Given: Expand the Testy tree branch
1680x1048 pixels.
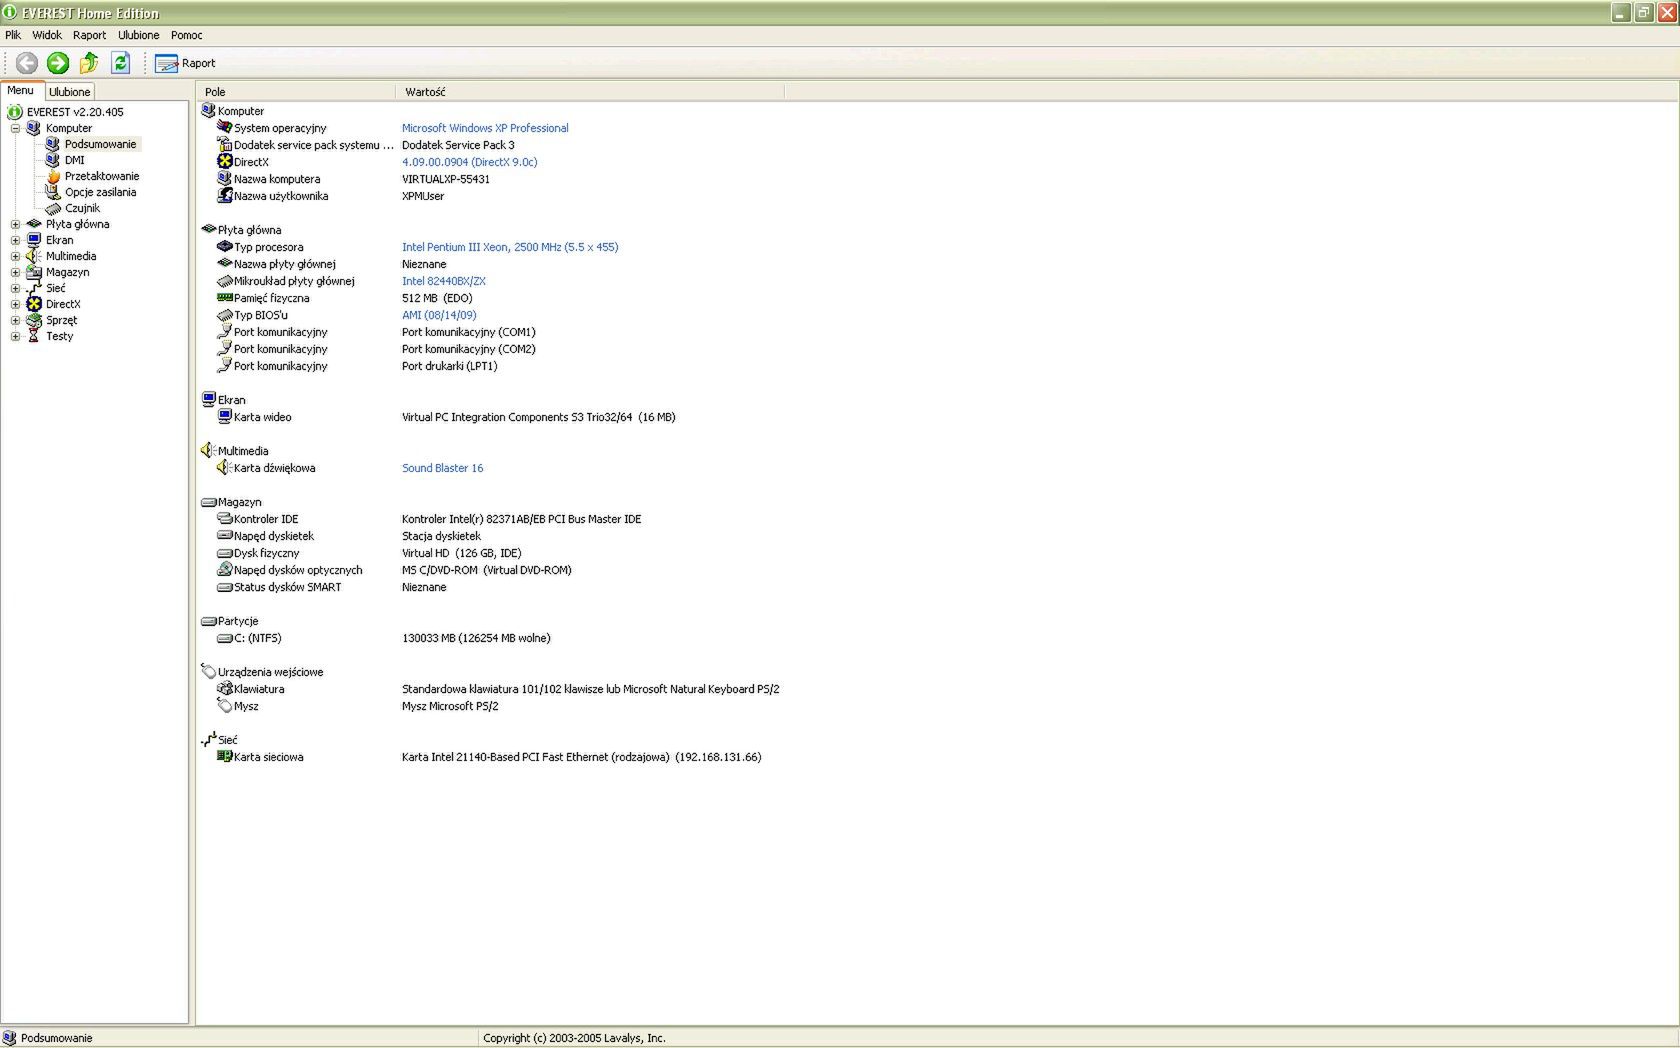Looking at the screenshot, I should [15, 336].
